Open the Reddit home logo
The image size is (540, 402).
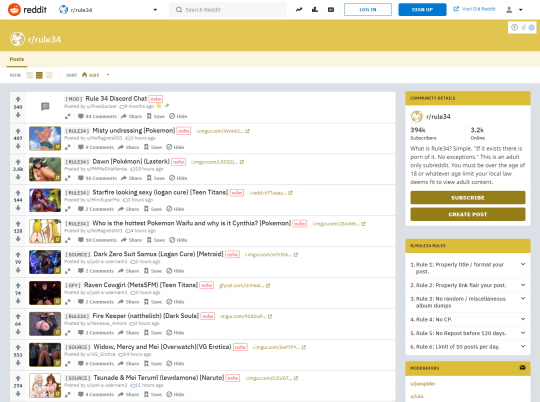pos(28,10)
